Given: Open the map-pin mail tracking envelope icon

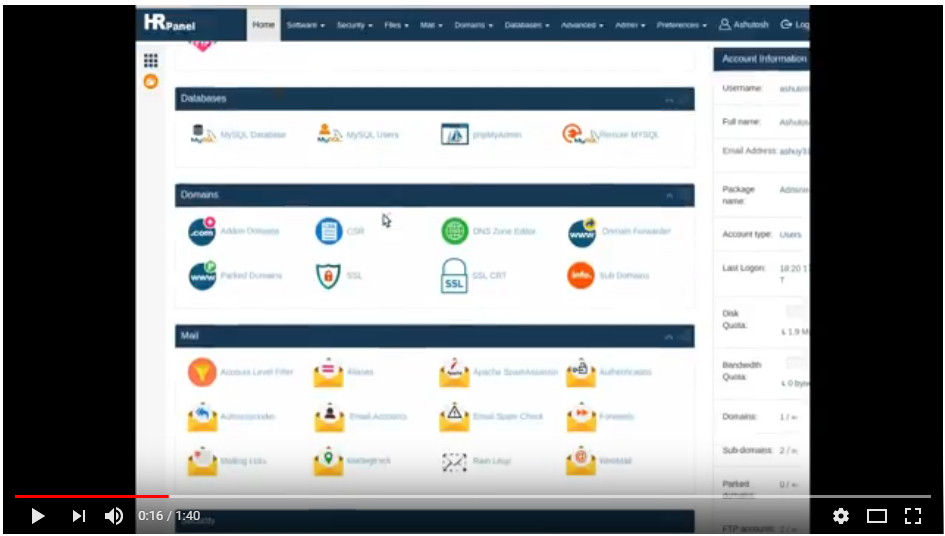Looking at the screenshot, I should click(328, 461).
